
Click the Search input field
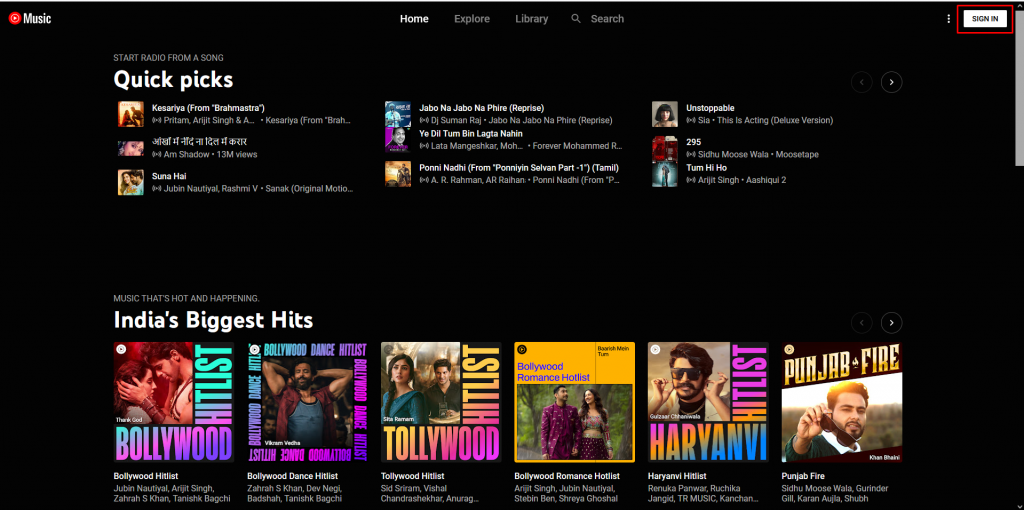coord(607,19)
